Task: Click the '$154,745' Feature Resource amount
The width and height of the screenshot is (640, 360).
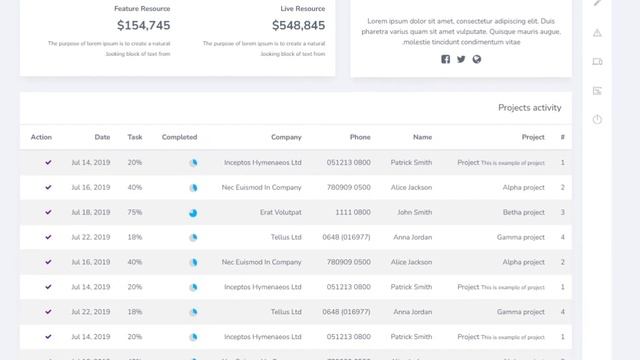Action: tap(144, 25)
